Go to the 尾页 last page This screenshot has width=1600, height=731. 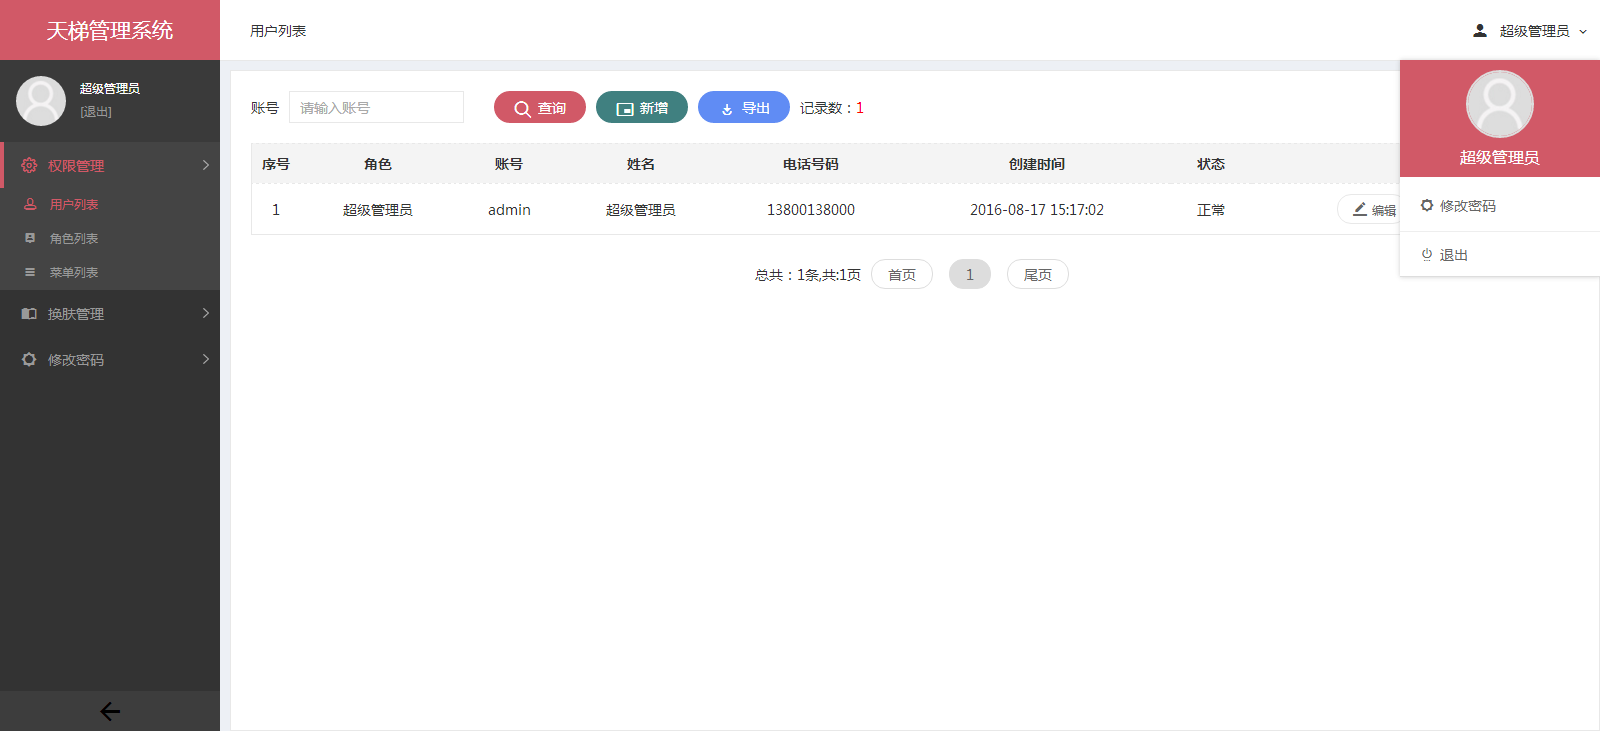pyautogui.click(x=1038, y=274)
